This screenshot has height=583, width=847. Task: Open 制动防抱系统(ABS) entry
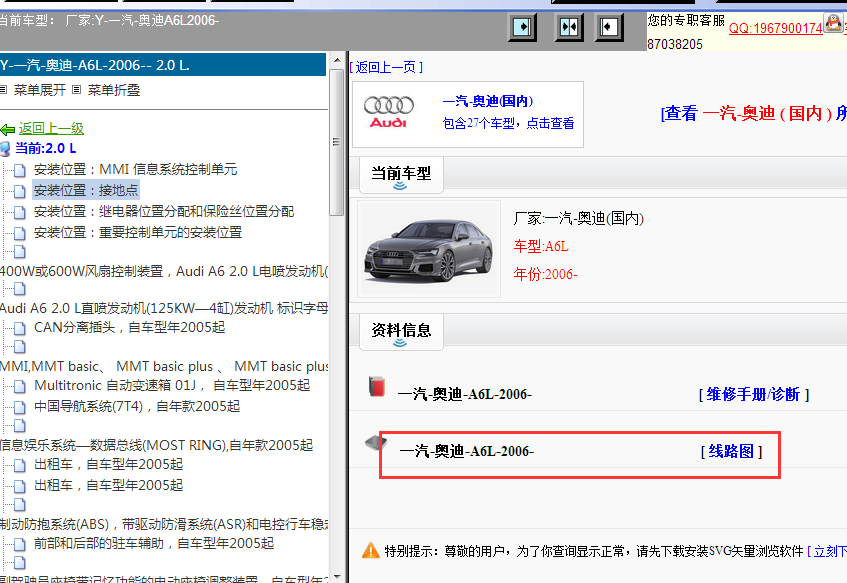coord(163,524)
